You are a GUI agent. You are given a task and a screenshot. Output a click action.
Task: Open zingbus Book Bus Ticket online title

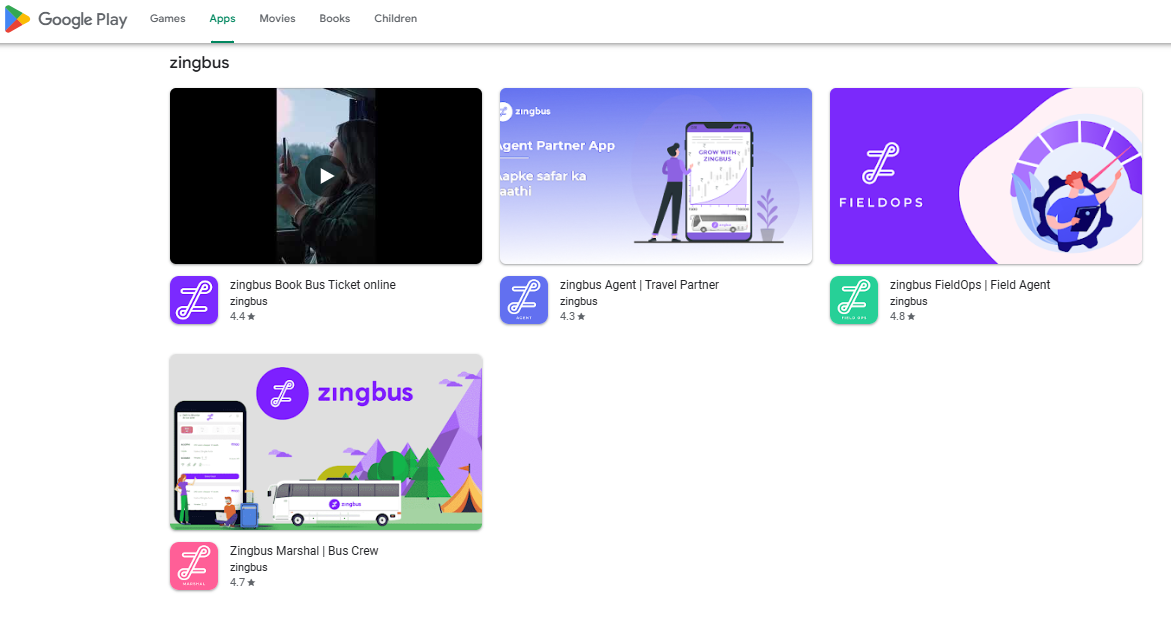pyautogui.click(x=312, y=285)
